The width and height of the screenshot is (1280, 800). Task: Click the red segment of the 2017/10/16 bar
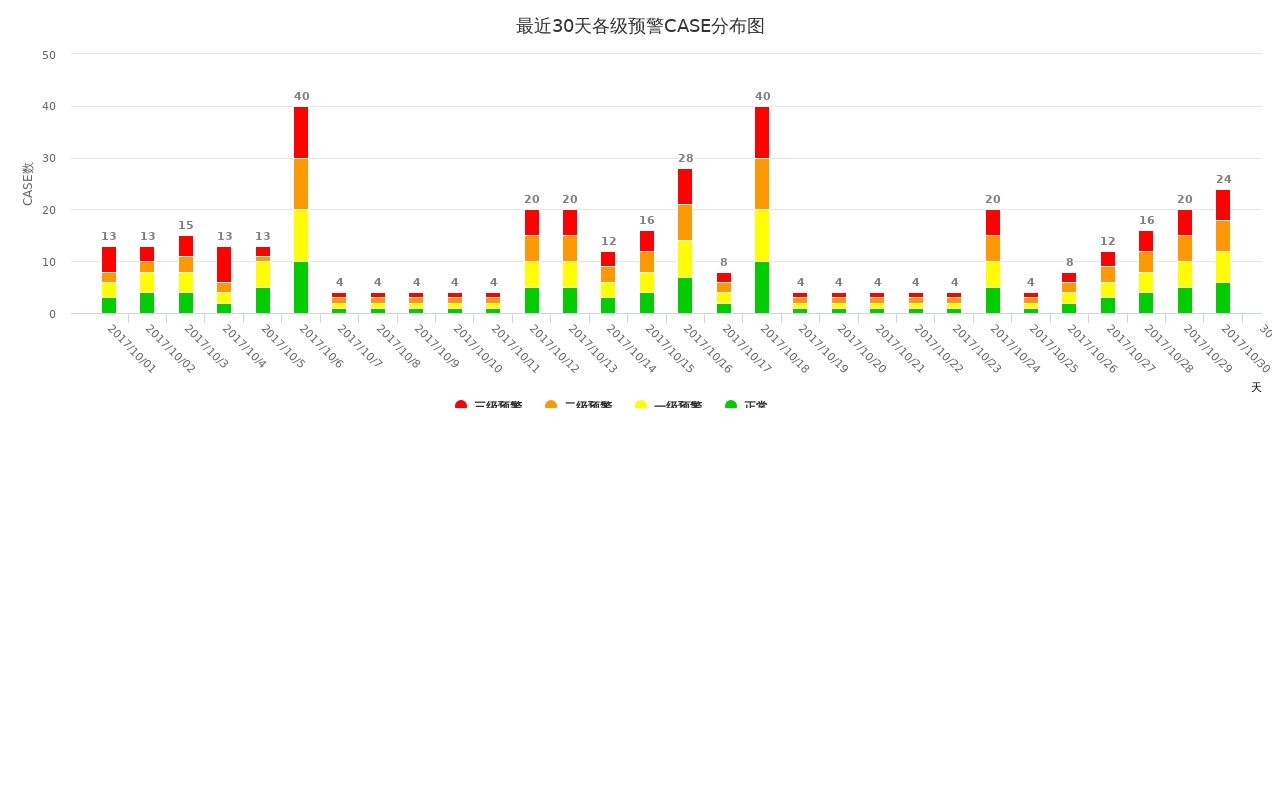(x=685, y=187)
